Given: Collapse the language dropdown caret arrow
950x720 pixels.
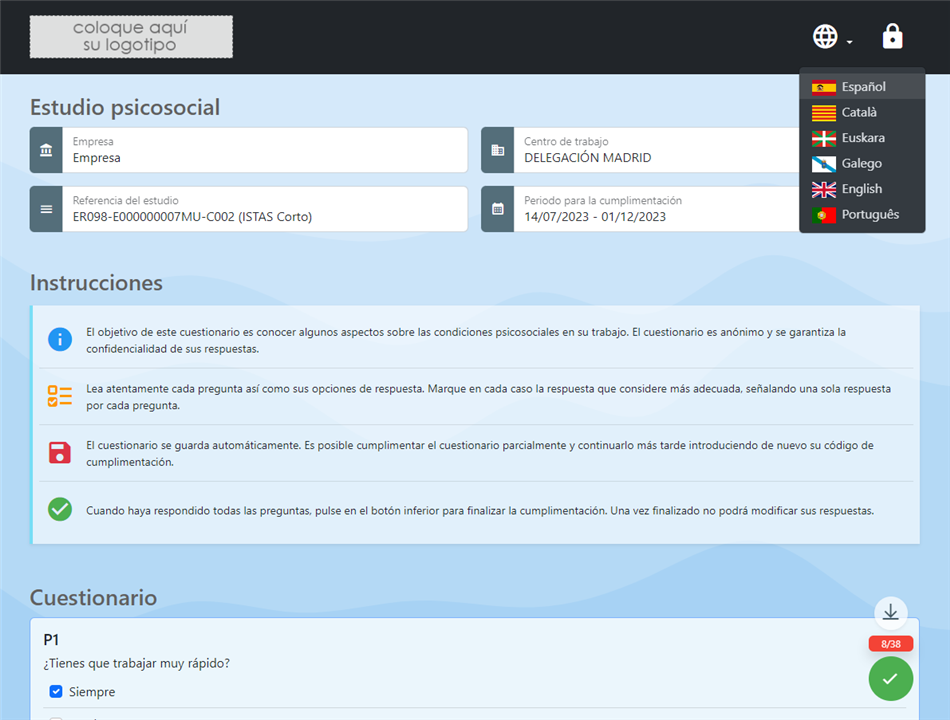Looking at the screenshot, I should pyautogui.click(x=849, y=42).
